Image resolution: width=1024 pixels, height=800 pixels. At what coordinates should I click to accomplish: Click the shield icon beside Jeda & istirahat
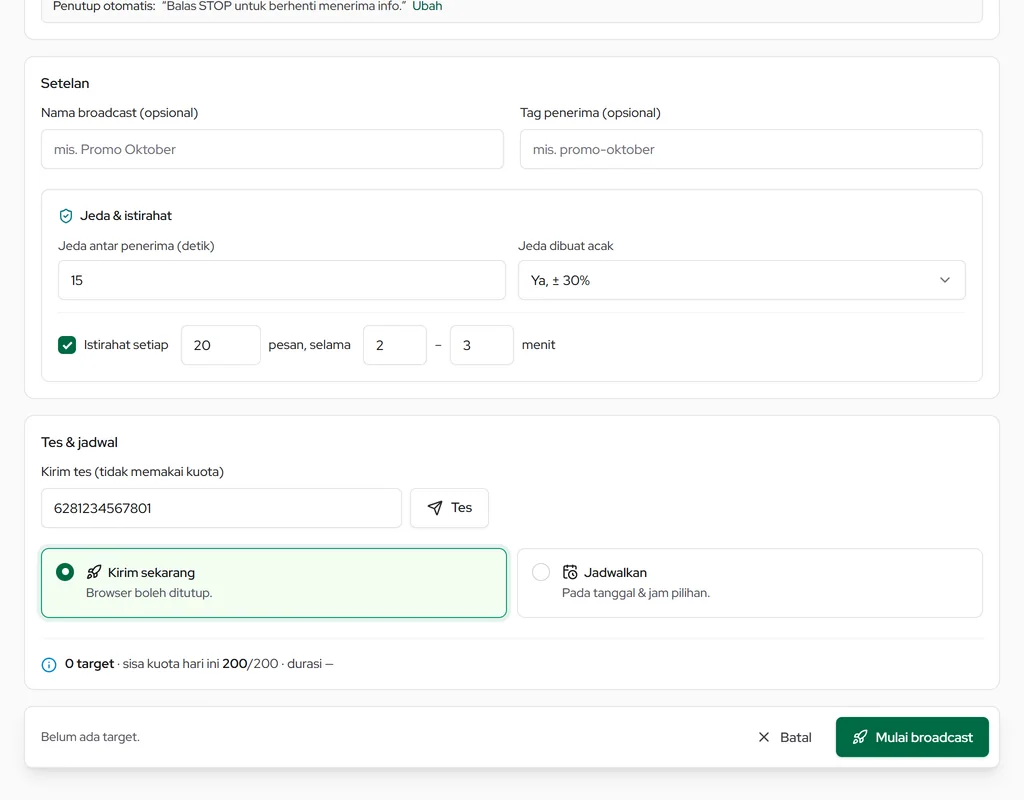(66, 216)
